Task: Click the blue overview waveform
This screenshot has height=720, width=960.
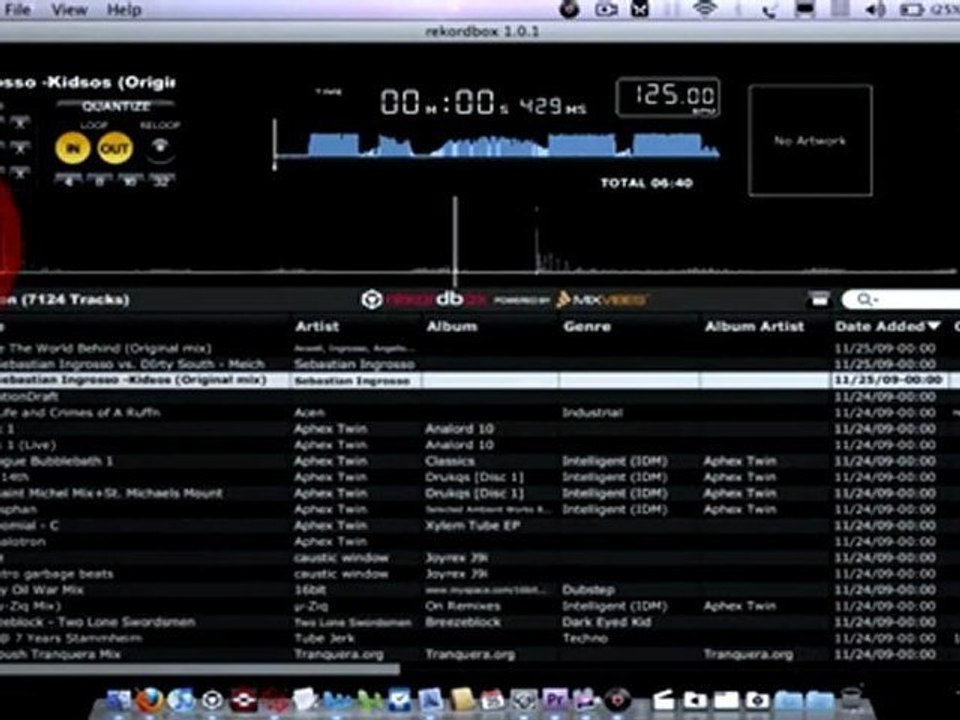Action: pos(497,146)
